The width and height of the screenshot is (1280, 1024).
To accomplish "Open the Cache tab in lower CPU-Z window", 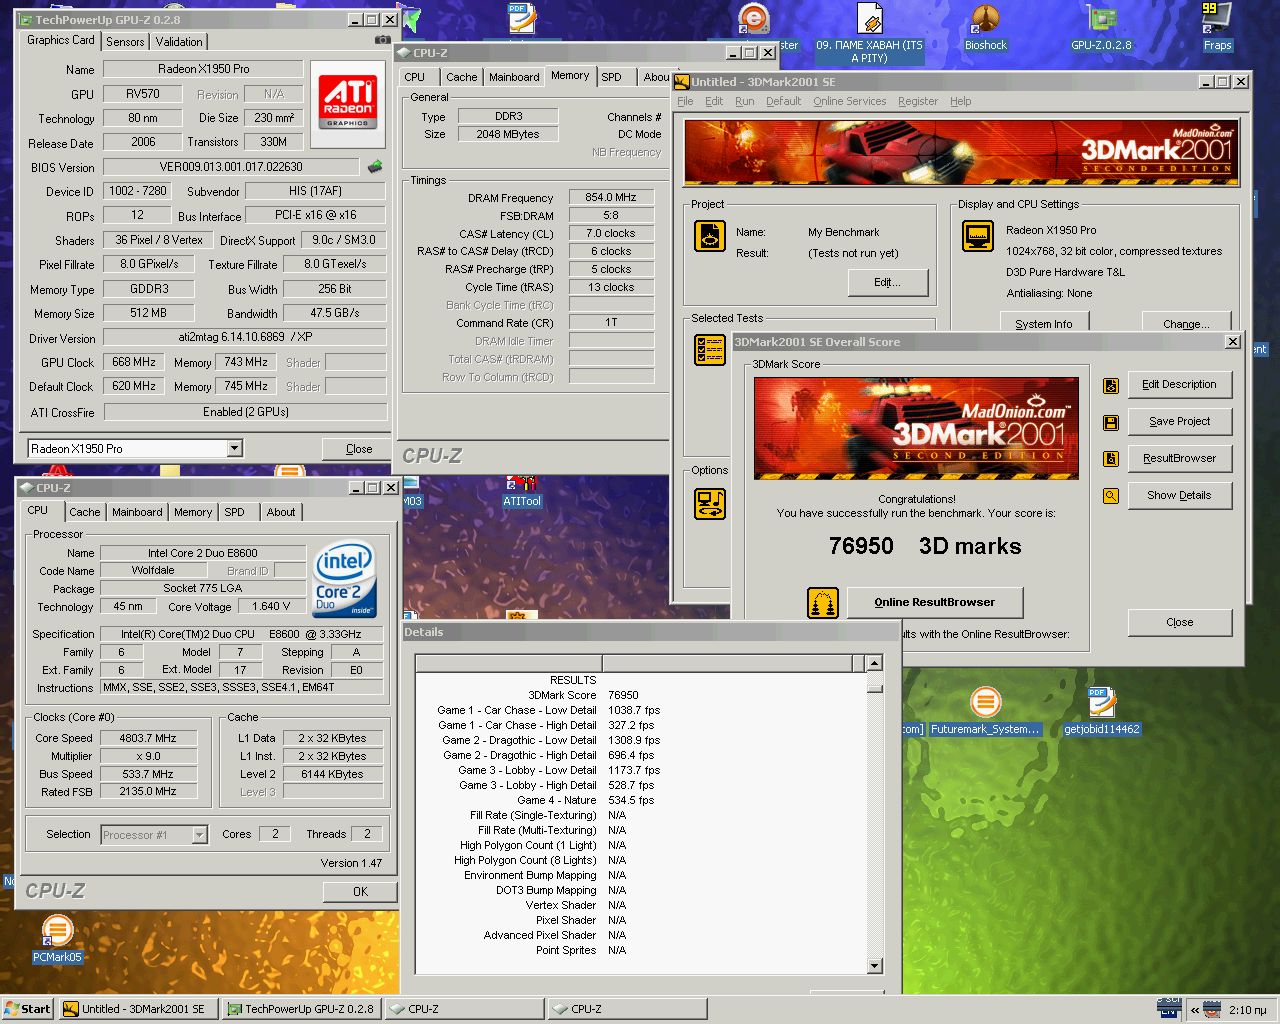I will click(x=85, y=512).
